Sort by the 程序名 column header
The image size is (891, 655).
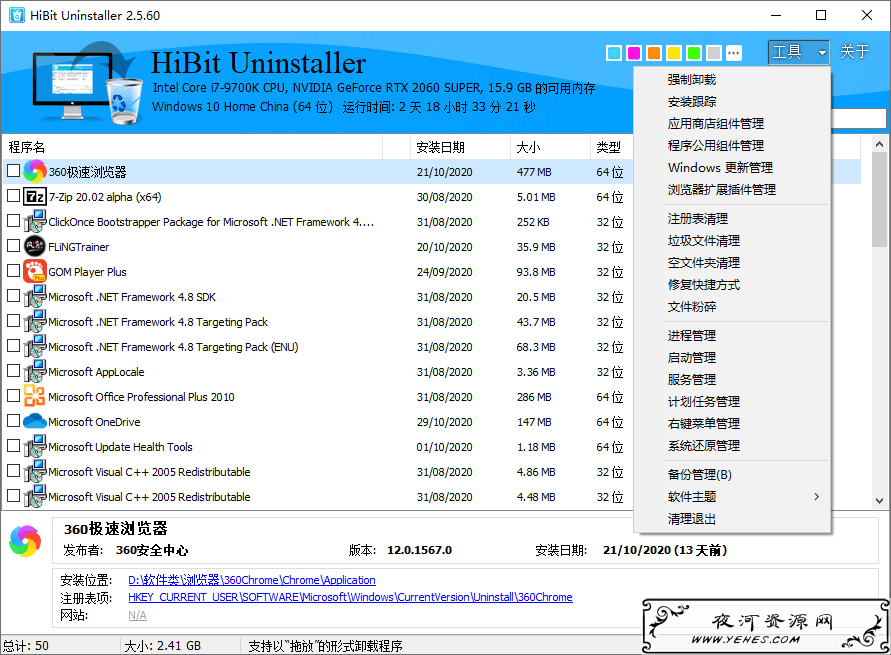coord(192,147)
